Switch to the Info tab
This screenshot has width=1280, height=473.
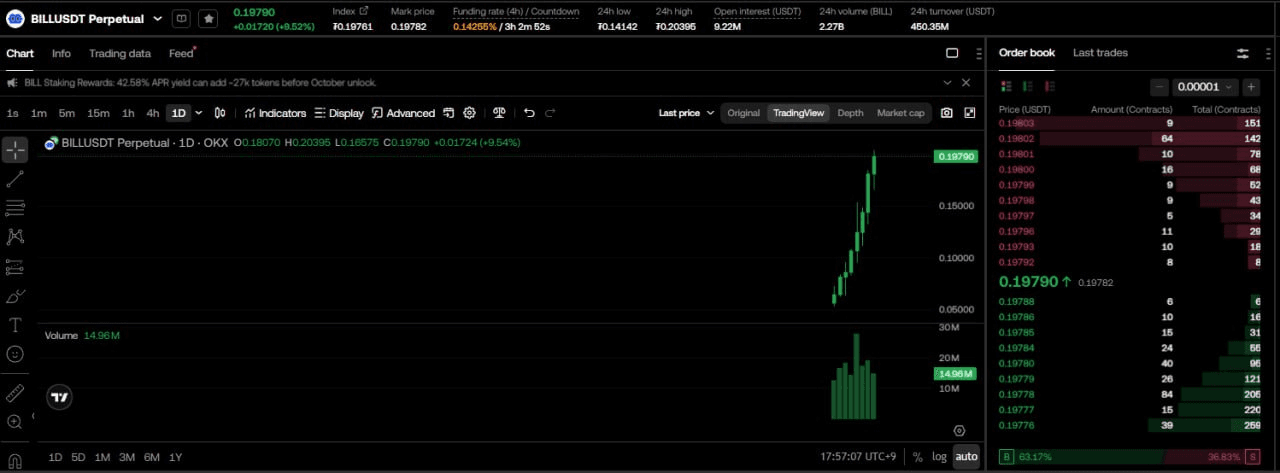[x=61, y=53]
